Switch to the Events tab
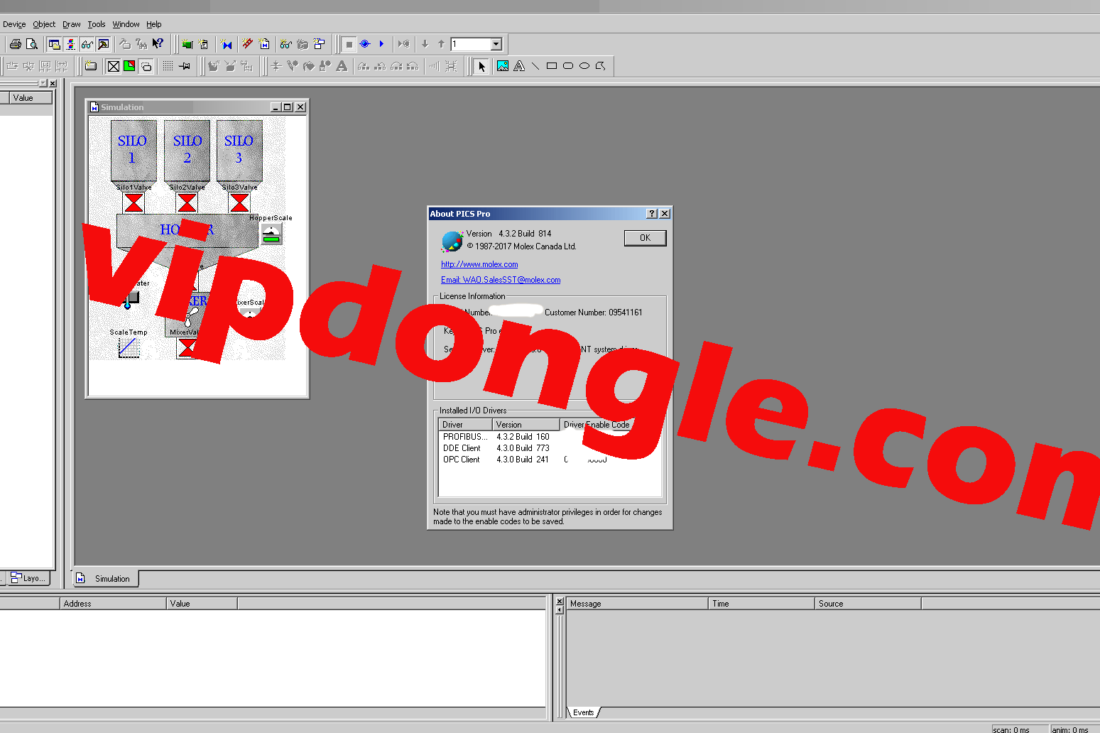Image resolution: width=1100 pixels, height=733 pixels. pos(583,712)
